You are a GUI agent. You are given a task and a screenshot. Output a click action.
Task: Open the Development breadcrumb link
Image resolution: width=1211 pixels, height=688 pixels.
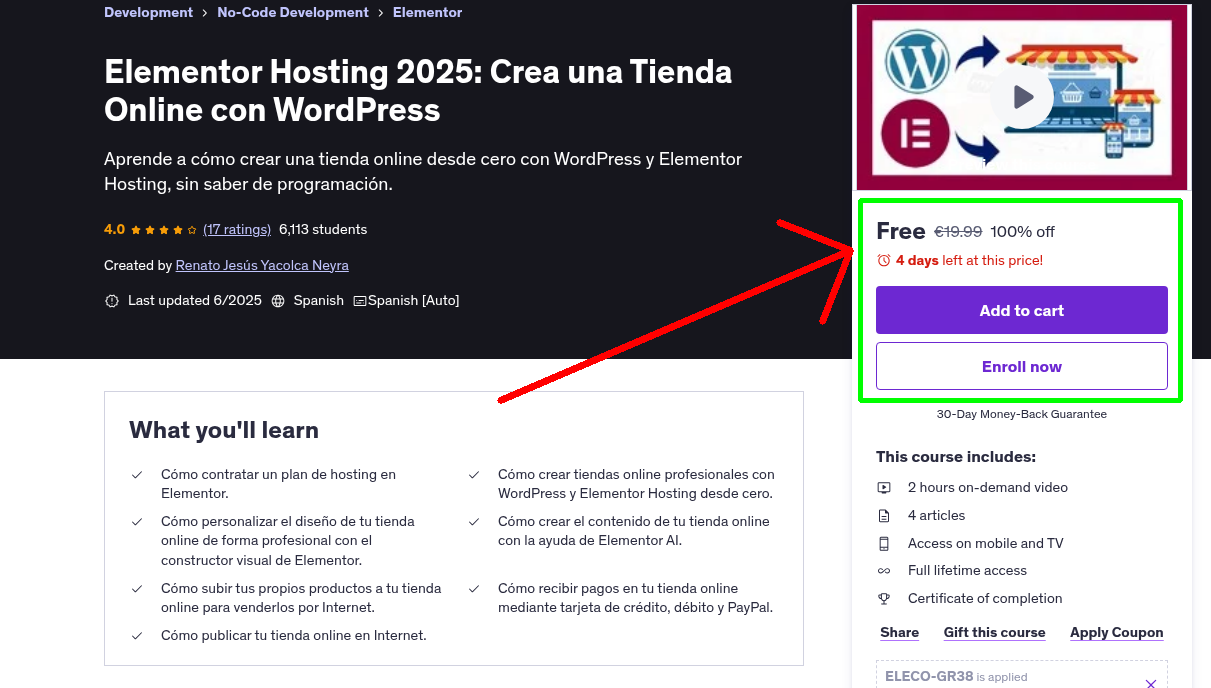coord(149,13)
